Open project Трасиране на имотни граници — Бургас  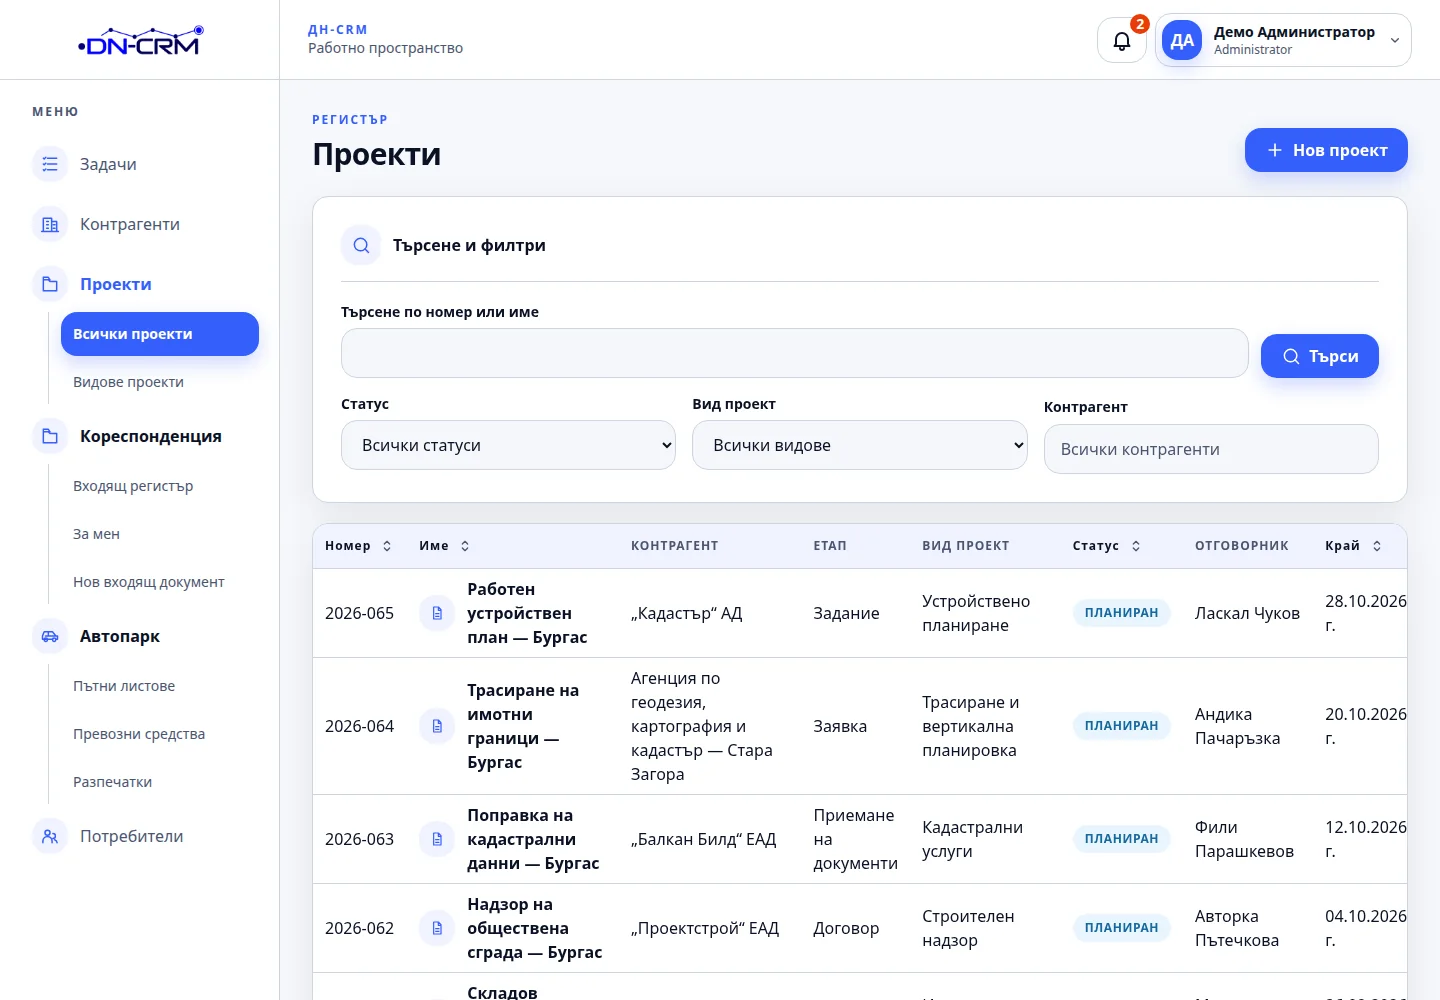pyautogui.click(x=523, y=726)
